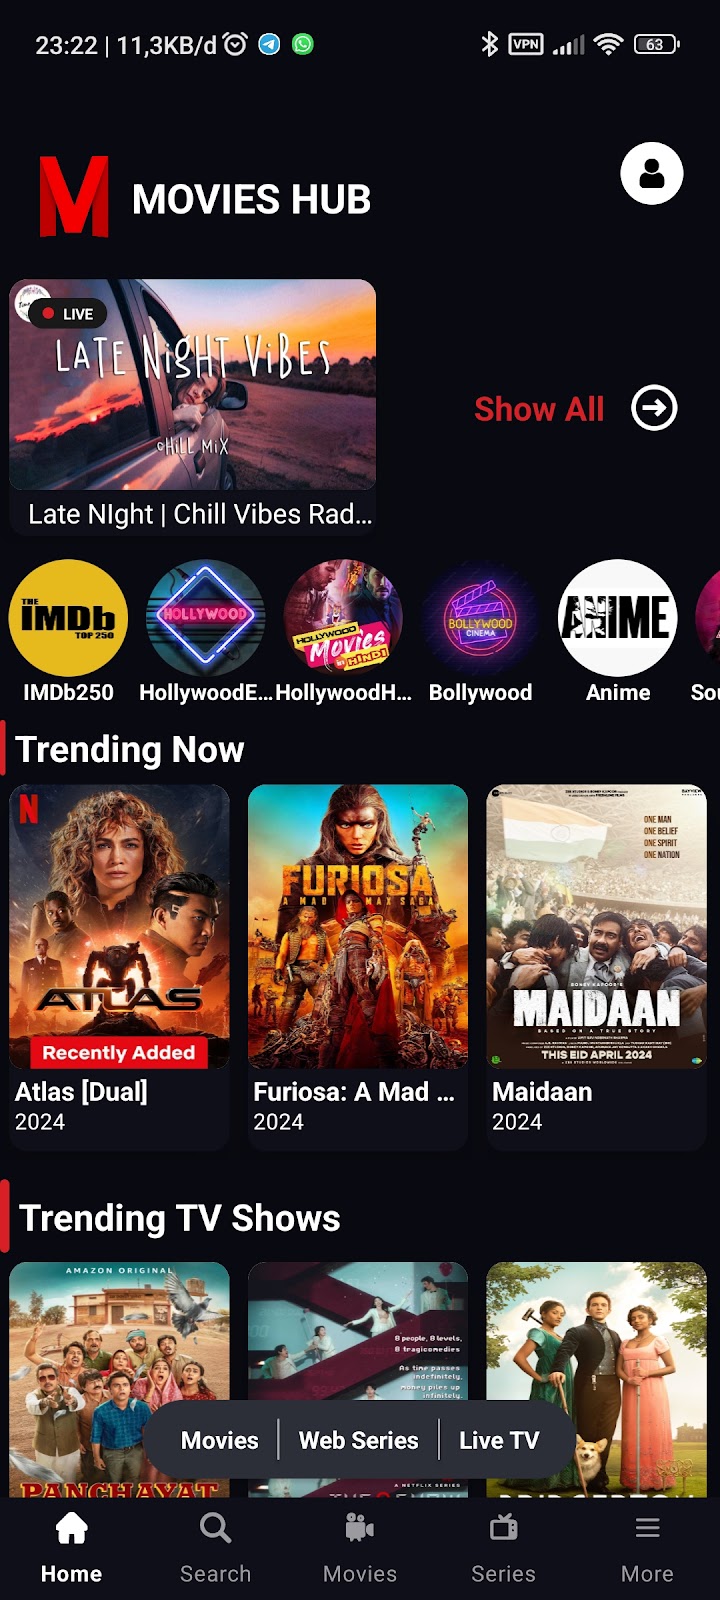Open the HollywoodE neon category icon
This screenshot has width=720, height=1600.
[206, 618]
